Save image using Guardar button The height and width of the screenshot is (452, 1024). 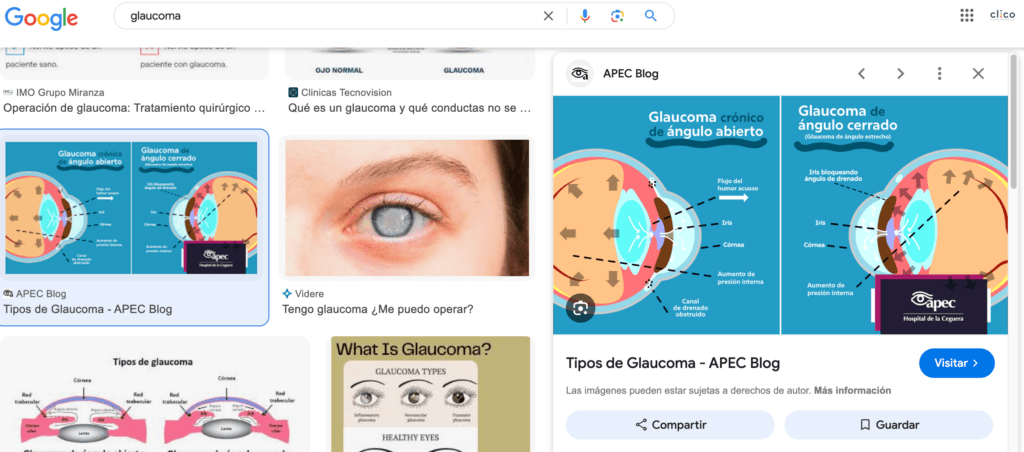pyautogui.click(x=889, y=425)
